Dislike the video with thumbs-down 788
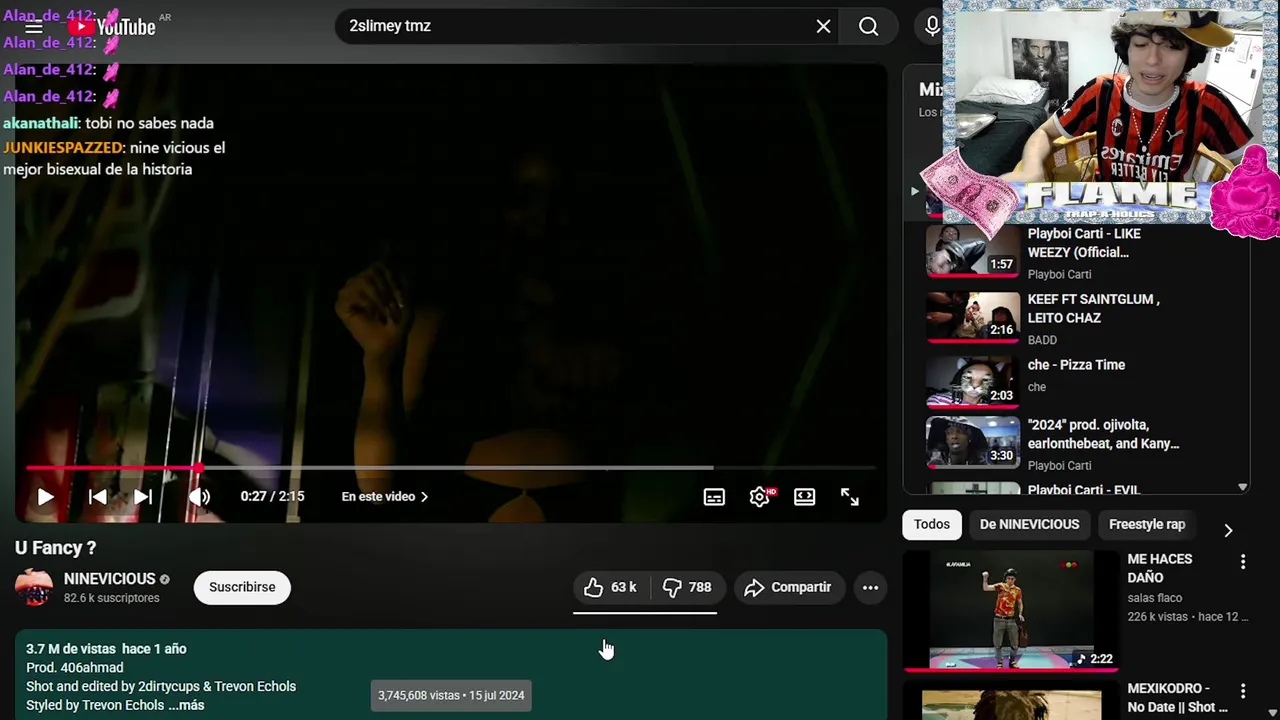This screenshot has height=720, width=1280. pyautogui.click(x=688, y=587)
